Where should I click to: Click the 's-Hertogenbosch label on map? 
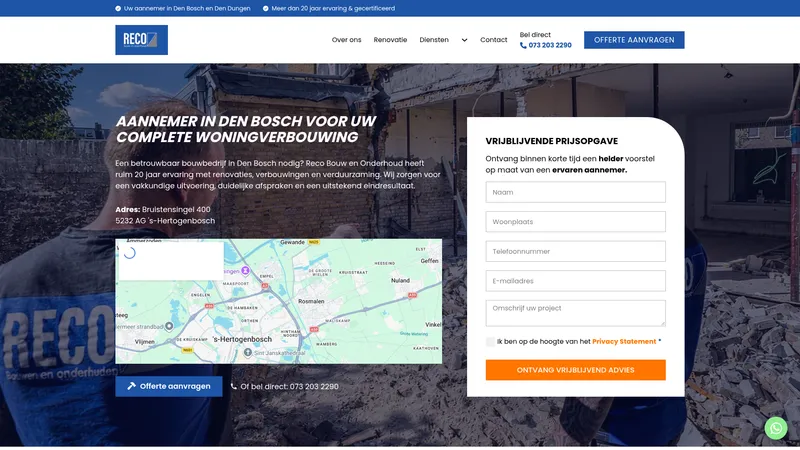242,339
